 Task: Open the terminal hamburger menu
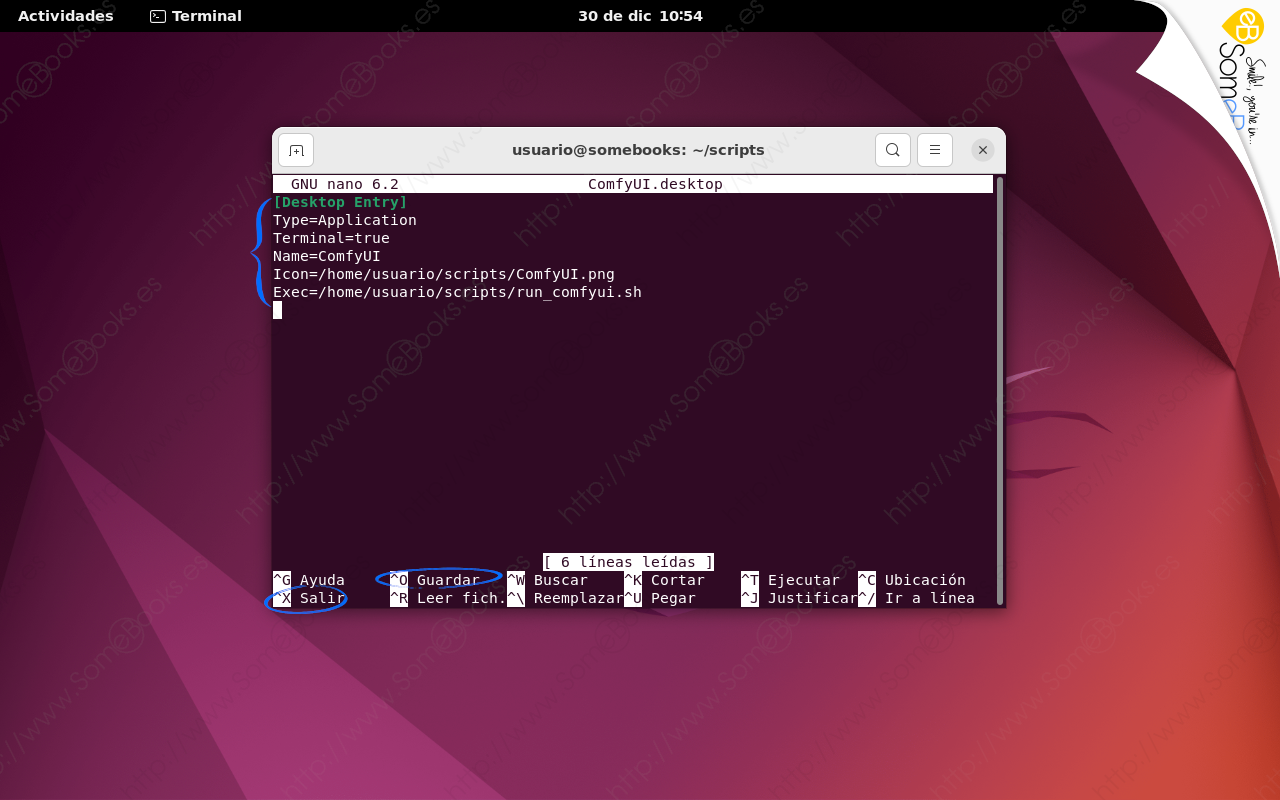pos(934,149)
